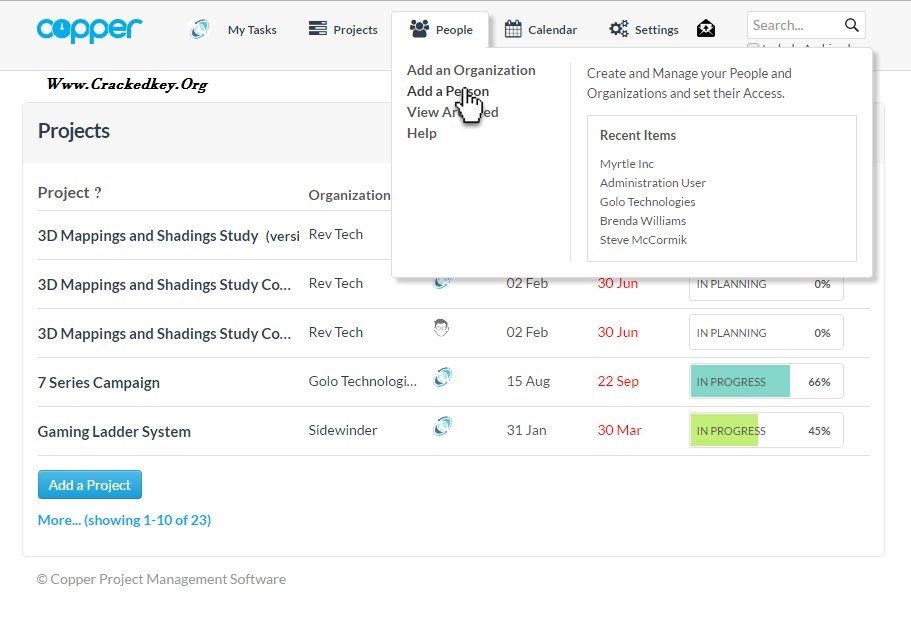Click the 66% In Progress bar

pyautogui.click(x=766, y=382)
